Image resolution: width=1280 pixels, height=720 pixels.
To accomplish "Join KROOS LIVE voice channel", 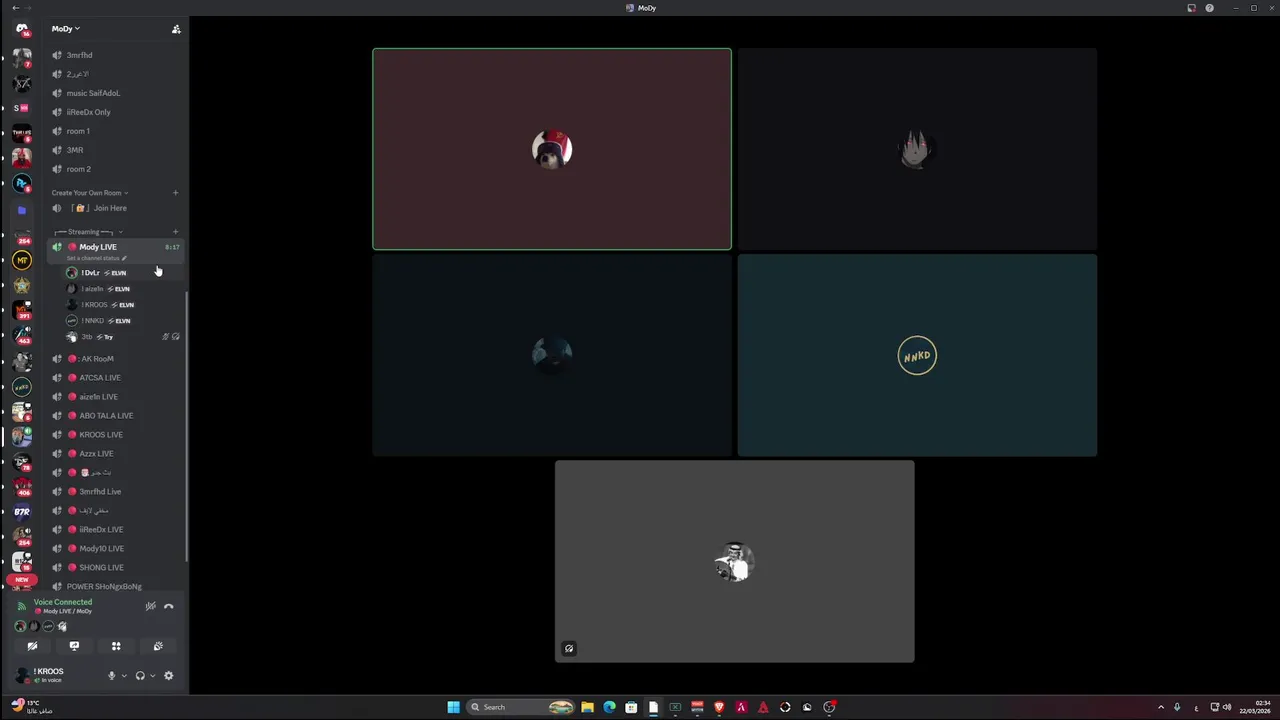I will (x=116, y=435).
